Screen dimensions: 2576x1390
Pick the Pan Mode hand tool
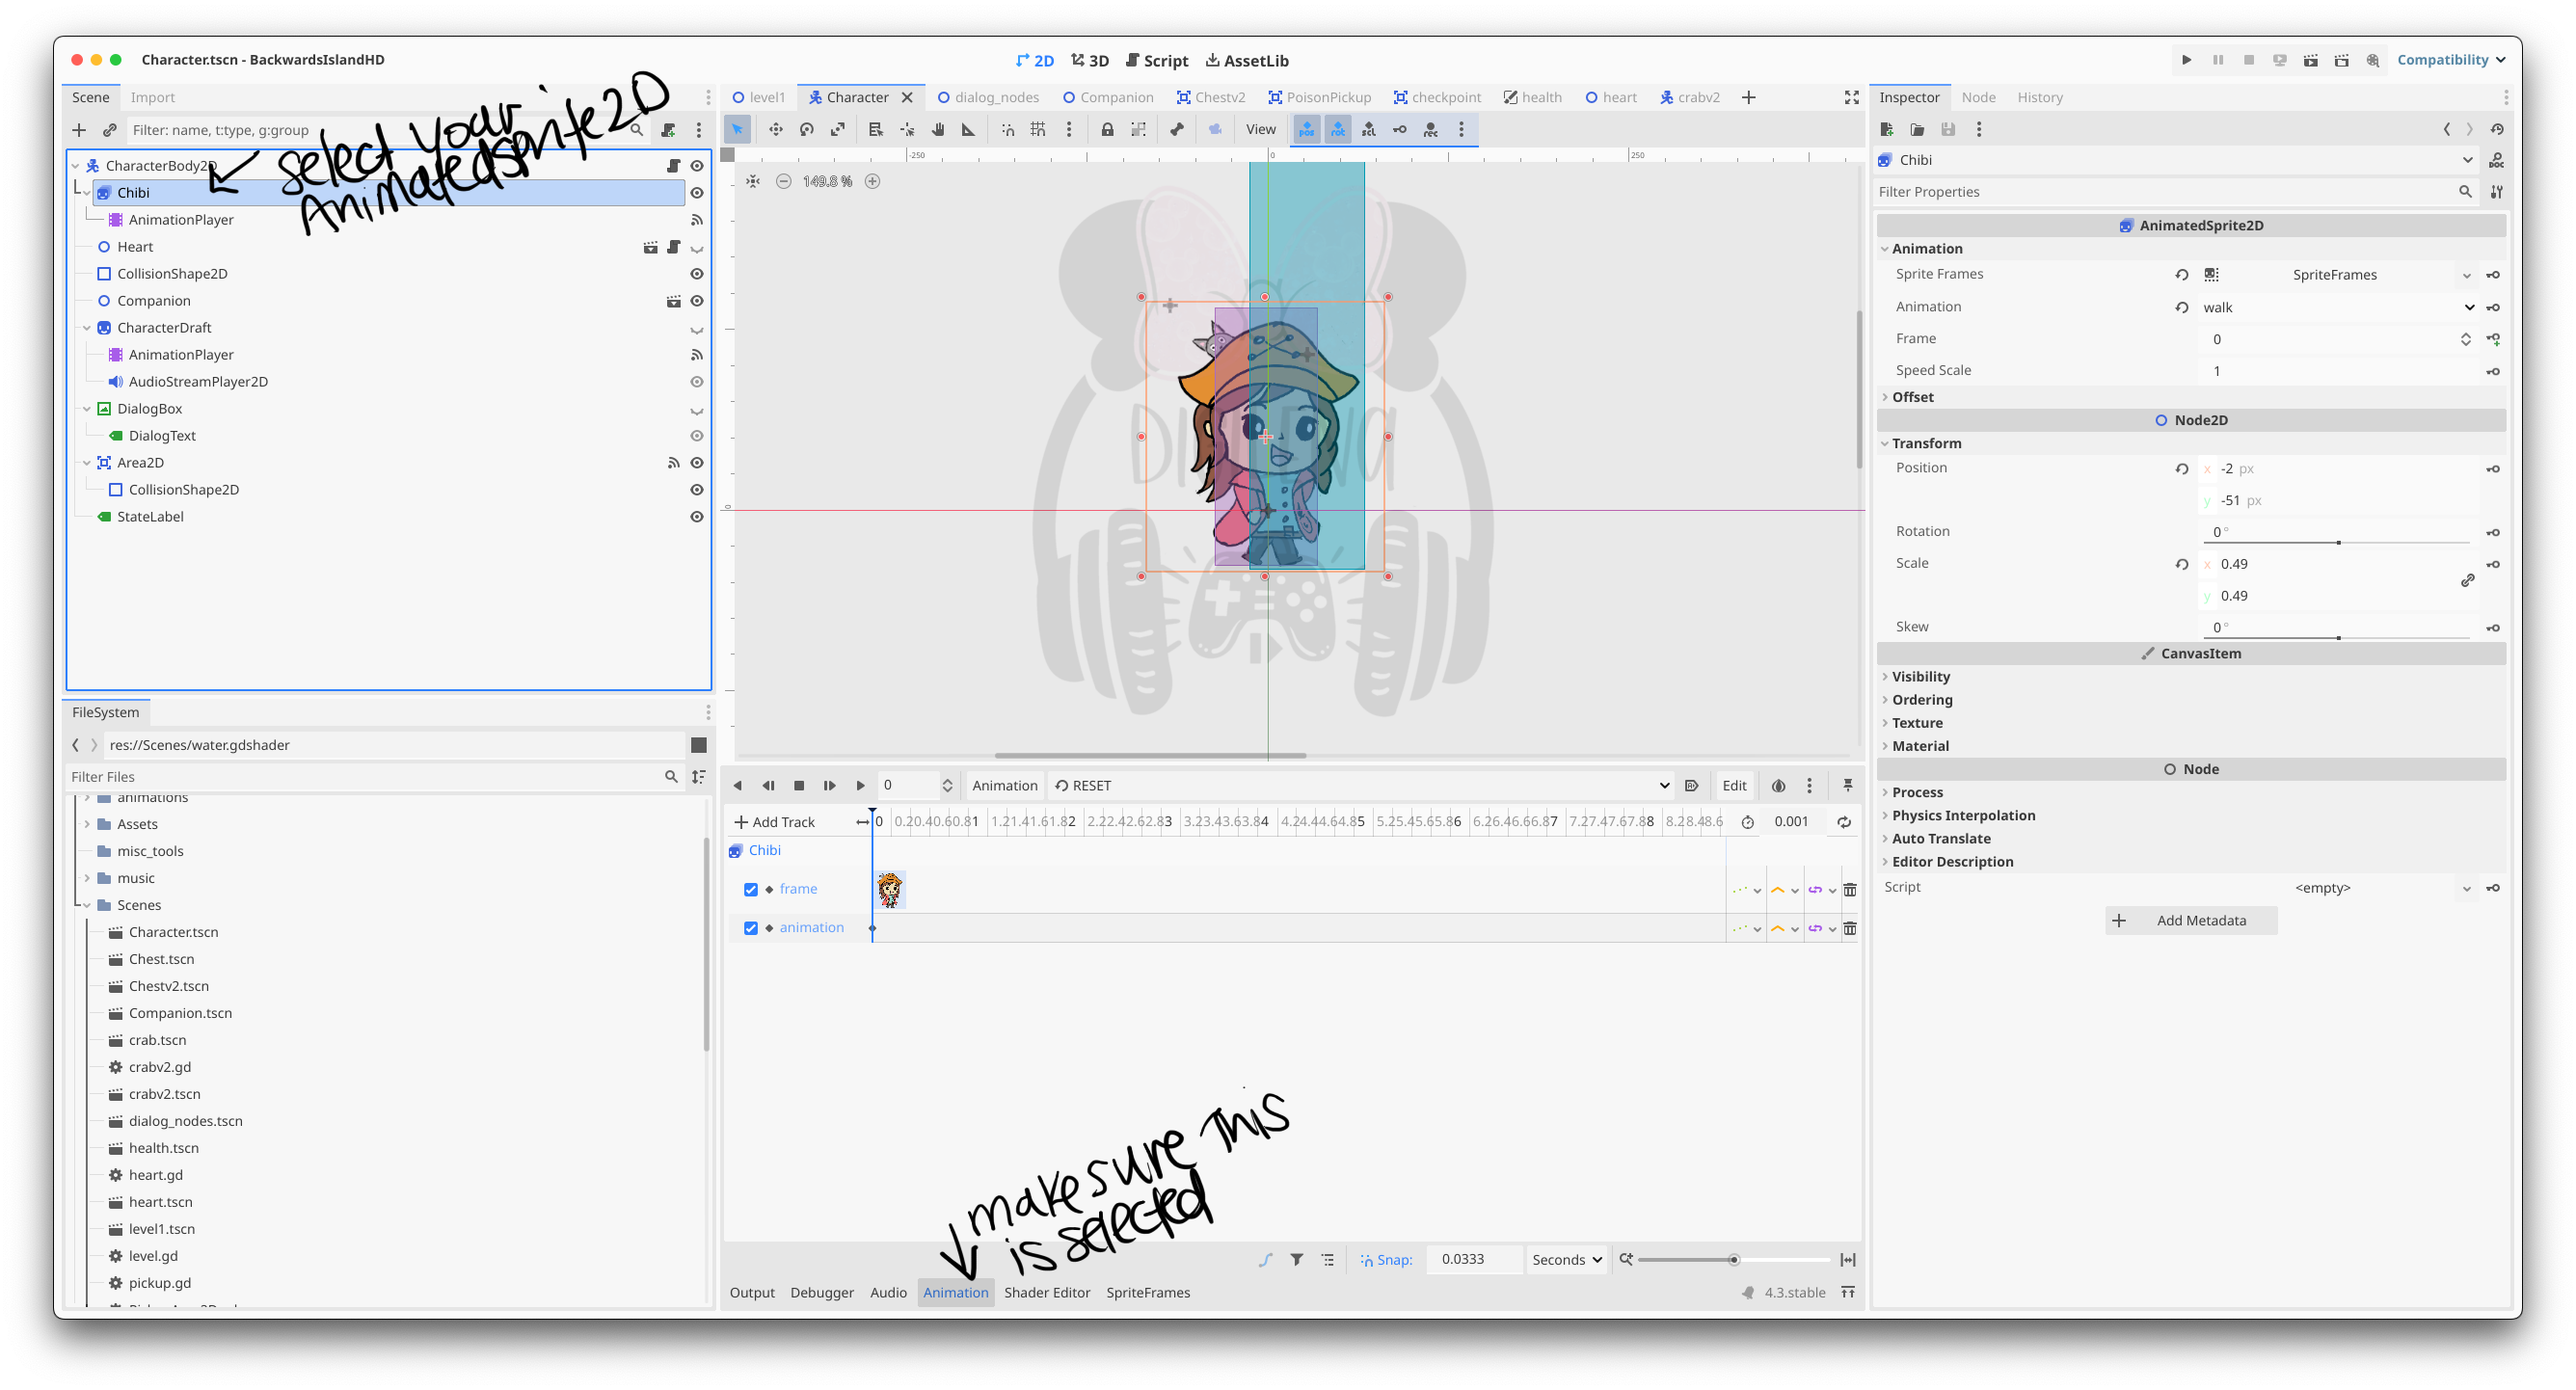click(938, 129)
